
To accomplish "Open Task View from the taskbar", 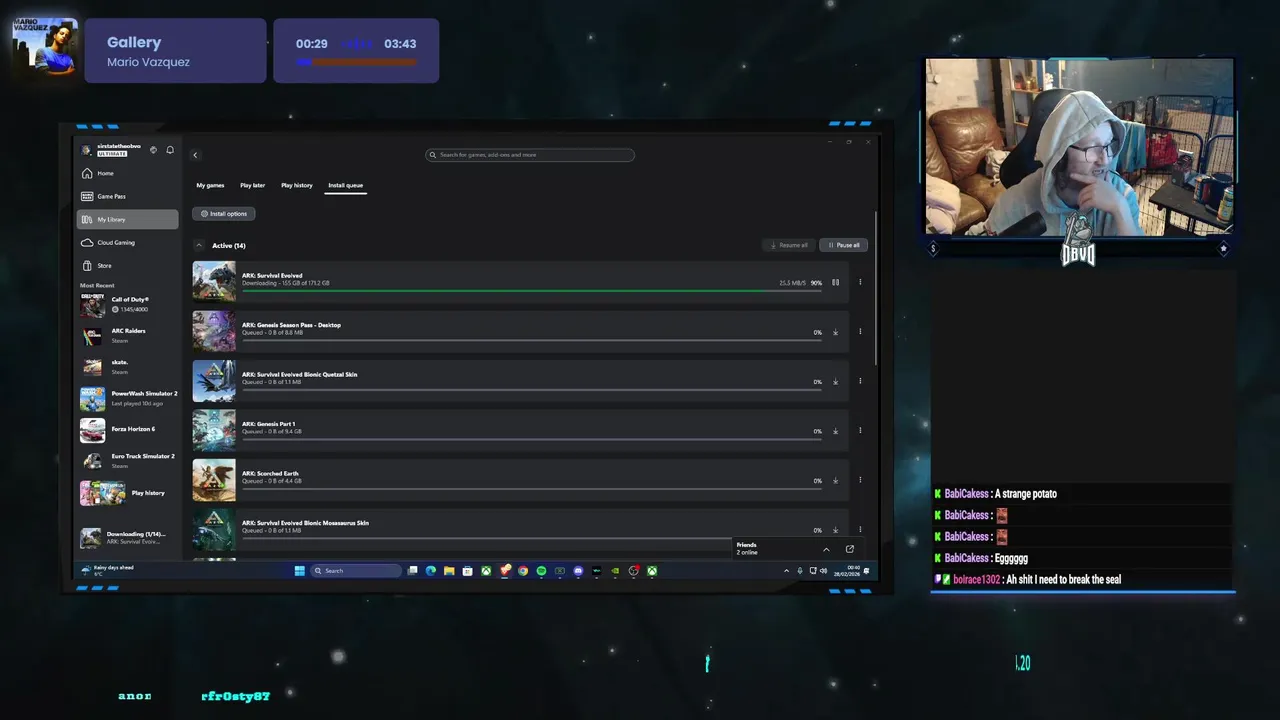I will pos(412,571).
